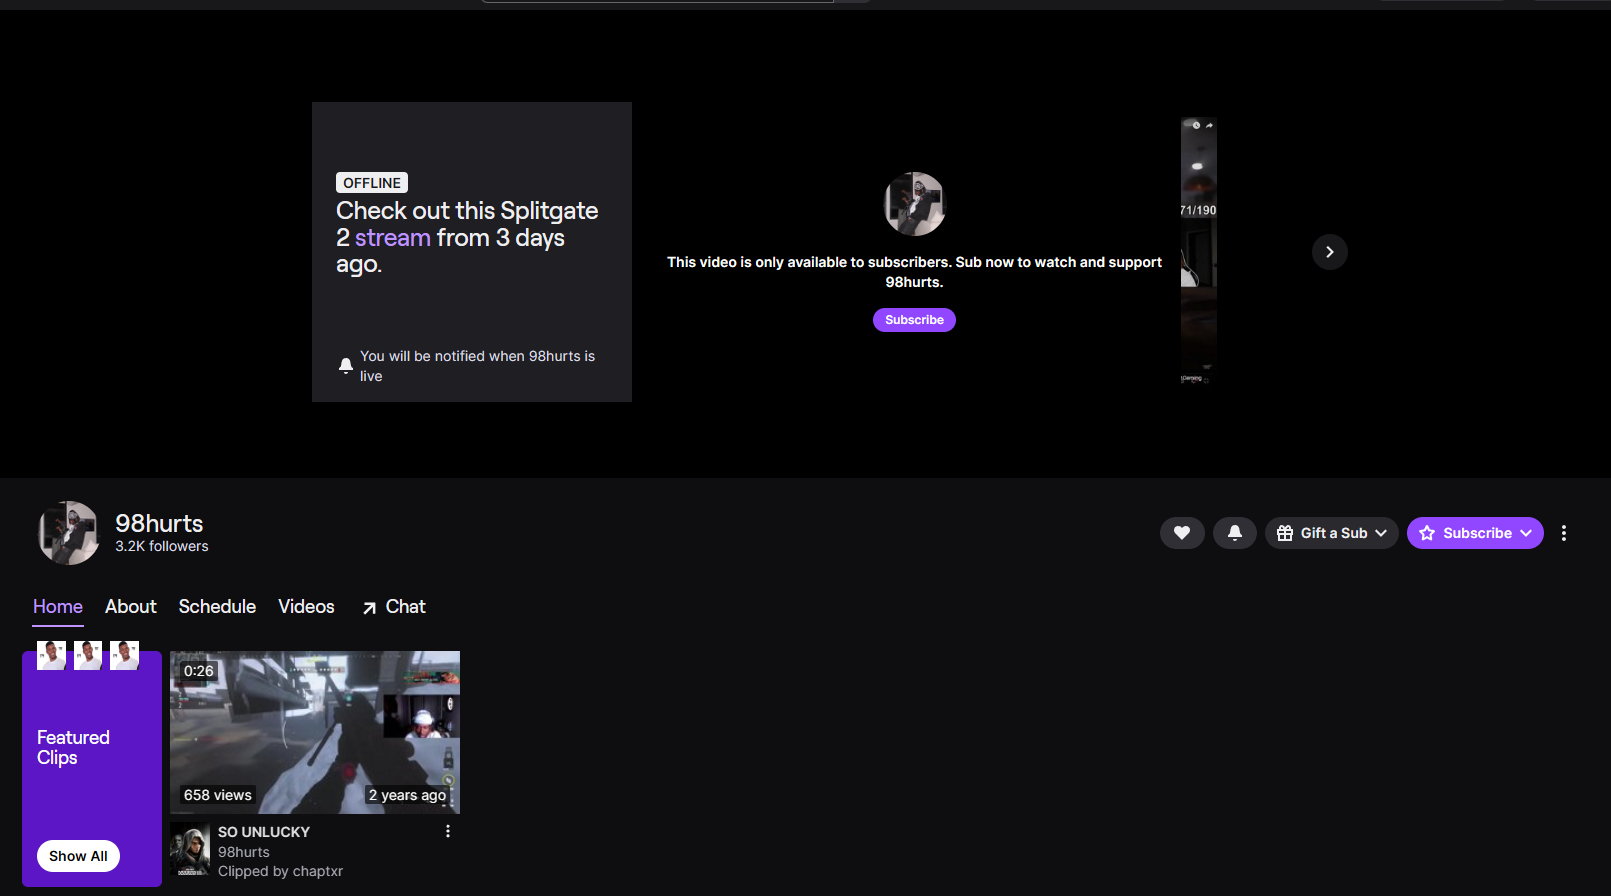This screenshot has height=896, width=1611.
Task: Open SO UNLUCKY clip options menu
Action: pos(447,832)
